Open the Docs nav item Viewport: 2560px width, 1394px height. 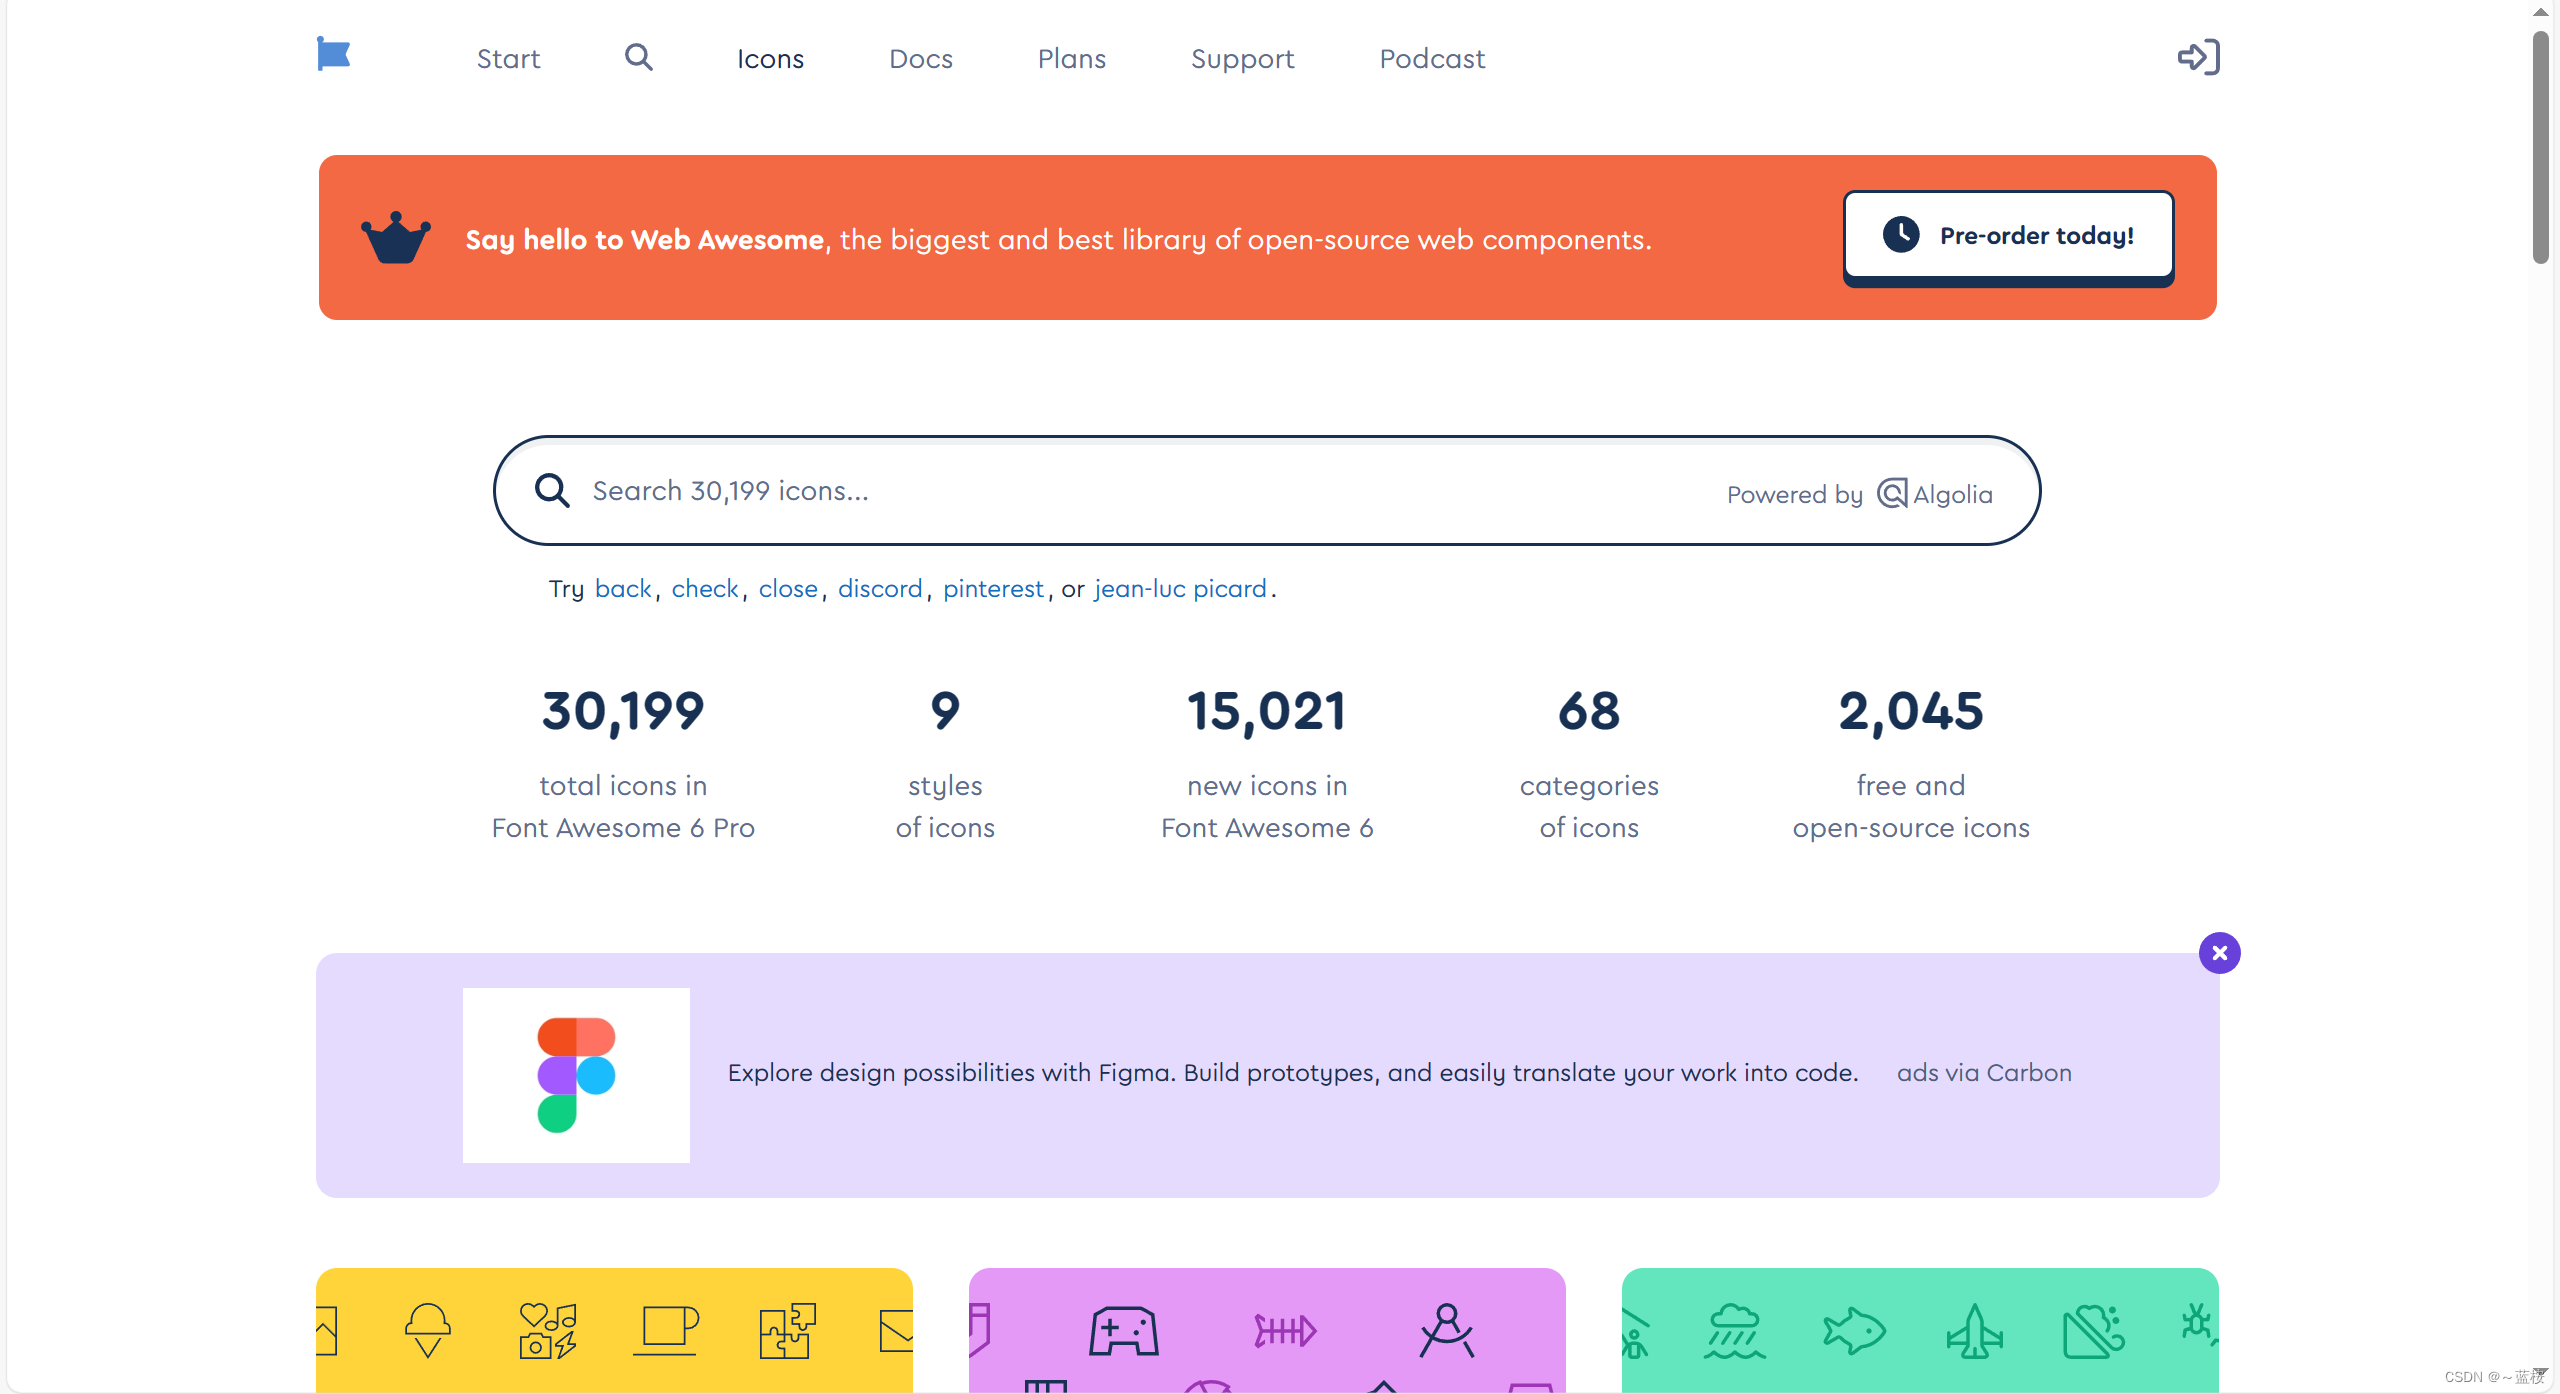[x=921, y=59]
